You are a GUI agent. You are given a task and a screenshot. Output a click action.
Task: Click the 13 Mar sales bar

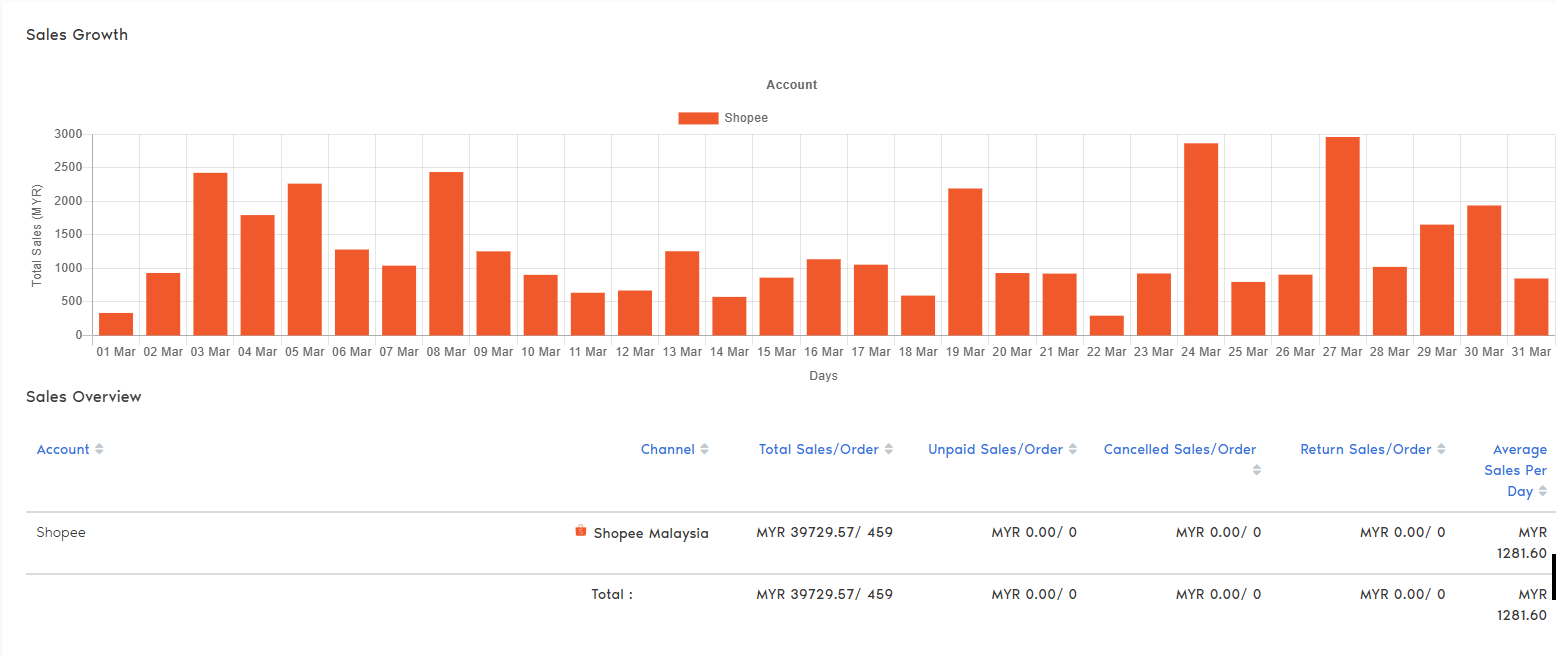point(682,293)
